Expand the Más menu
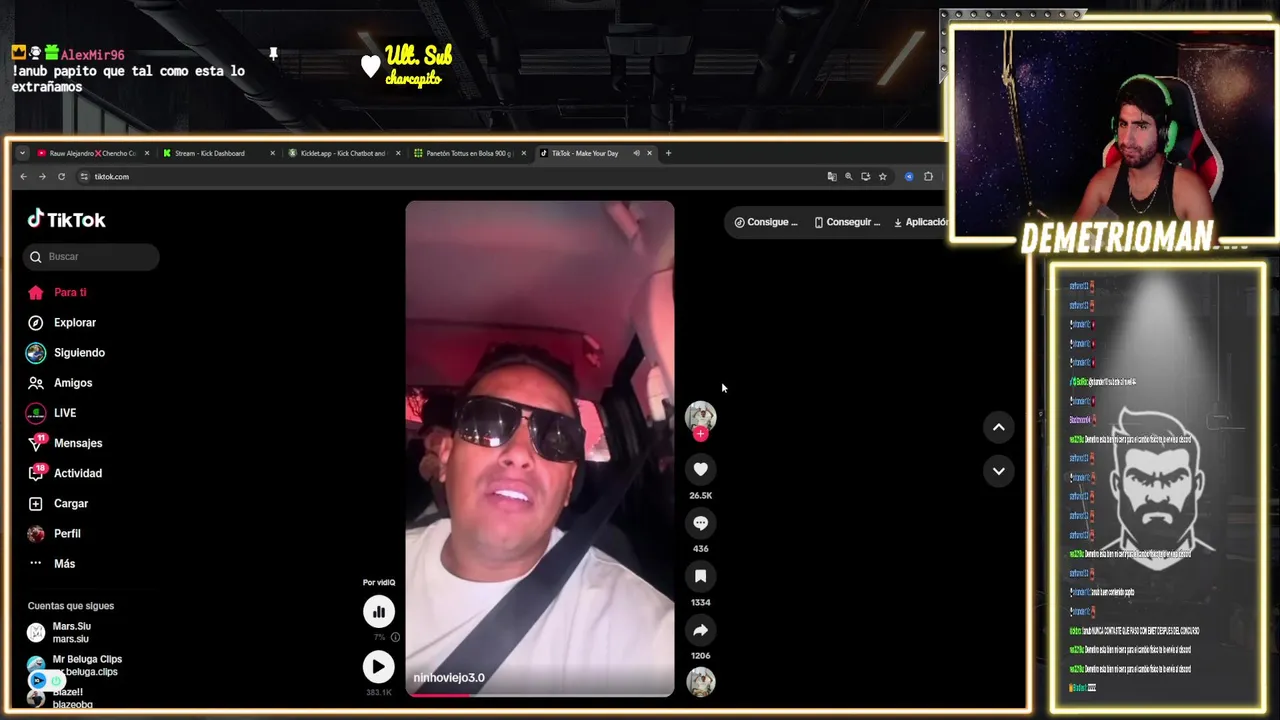 (64, 563)
